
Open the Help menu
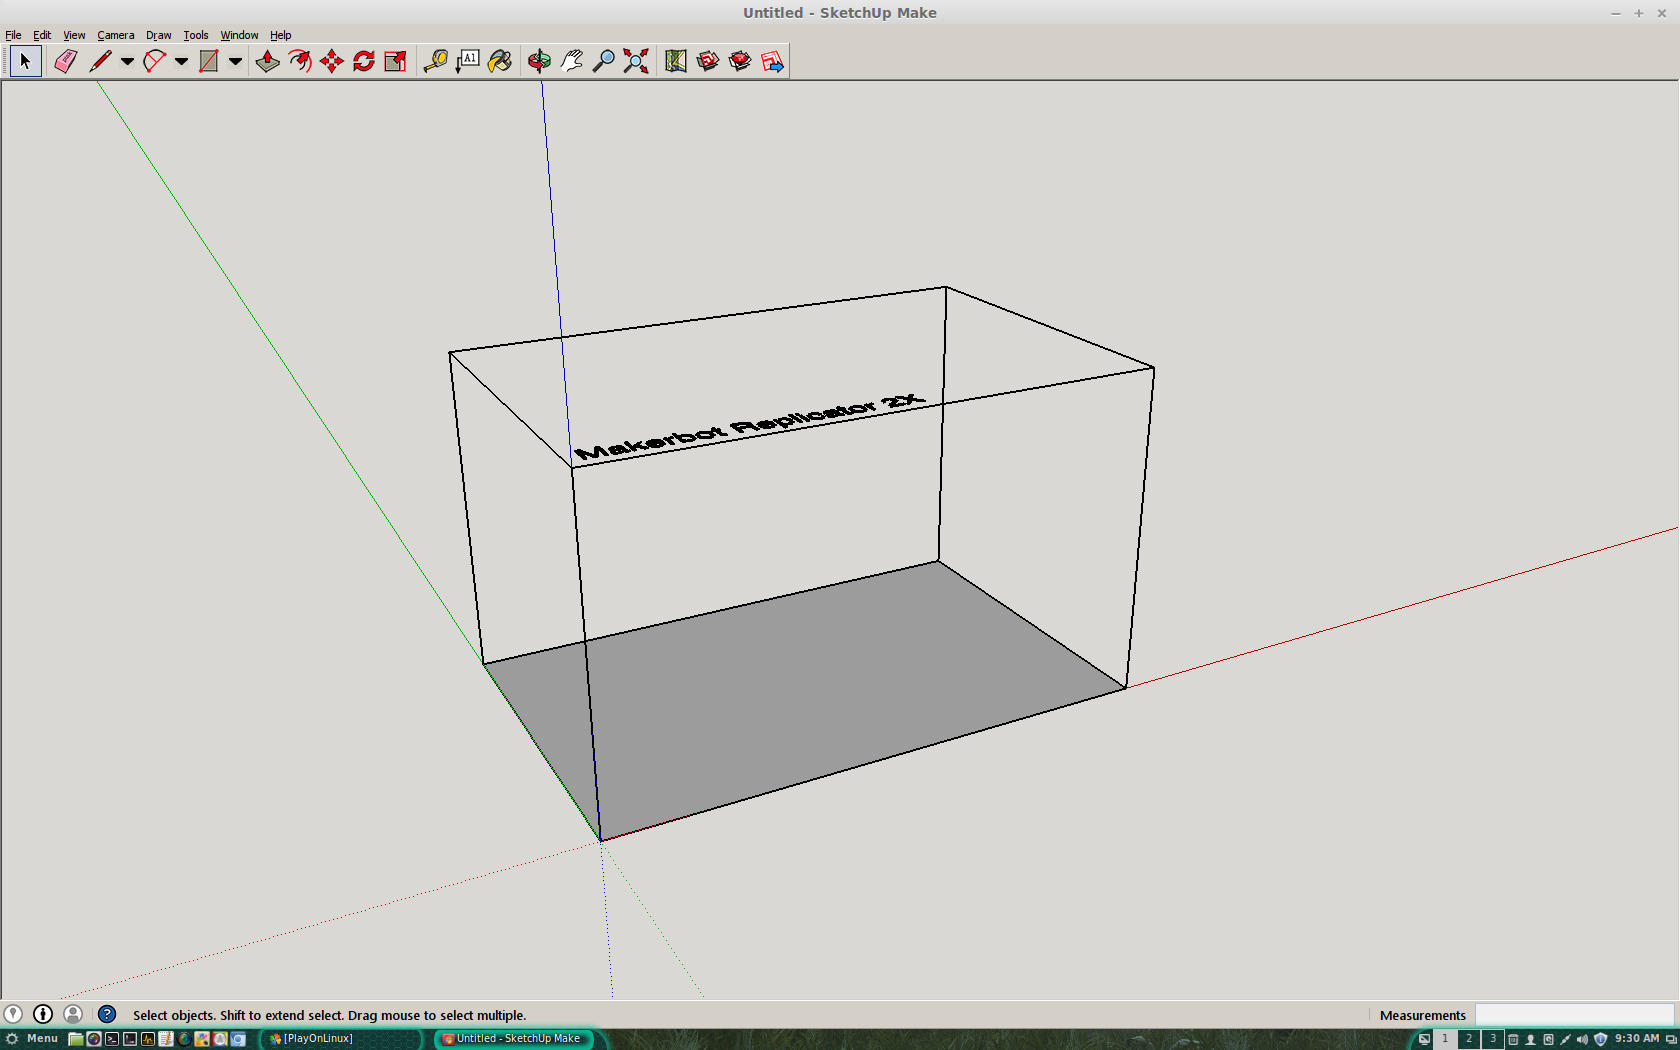click(x=281, y=35)
